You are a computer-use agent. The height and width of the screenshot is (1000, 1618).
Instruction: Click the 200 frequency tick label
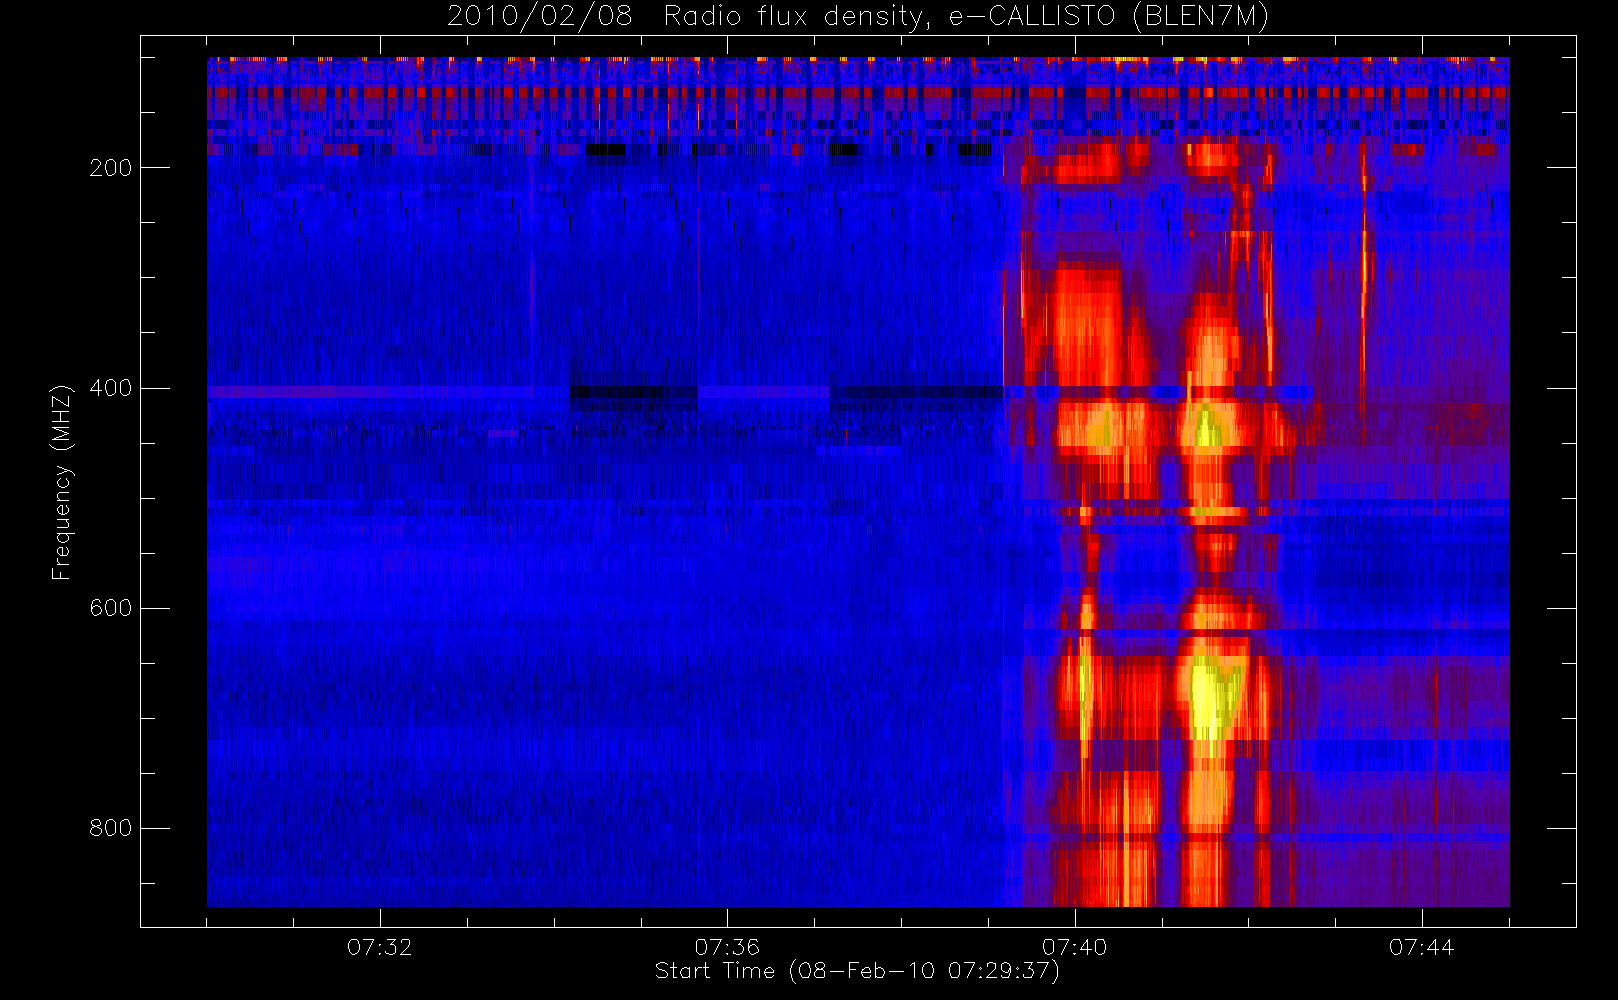coord(110,168)
